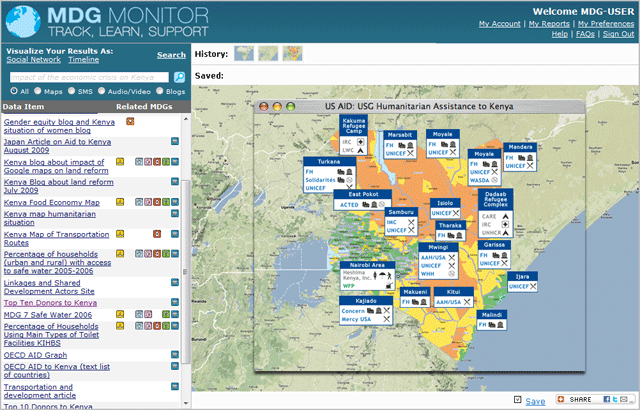Open OECD AID Graph link
Image resolution: width=640 pixels, height=410 pixels.
[35, 355]
